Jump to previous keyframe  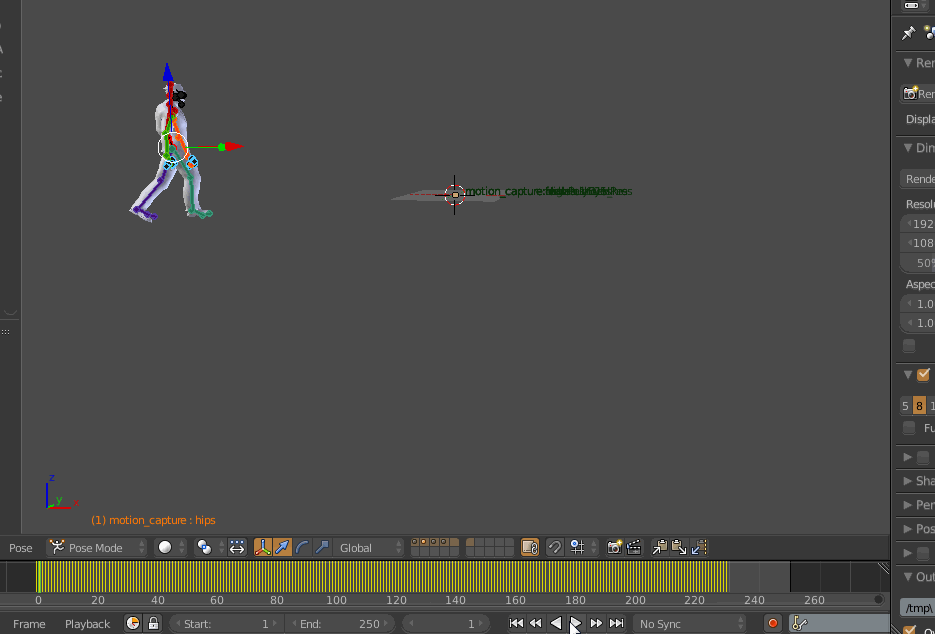pyautogui.click(x=536, y=624)
